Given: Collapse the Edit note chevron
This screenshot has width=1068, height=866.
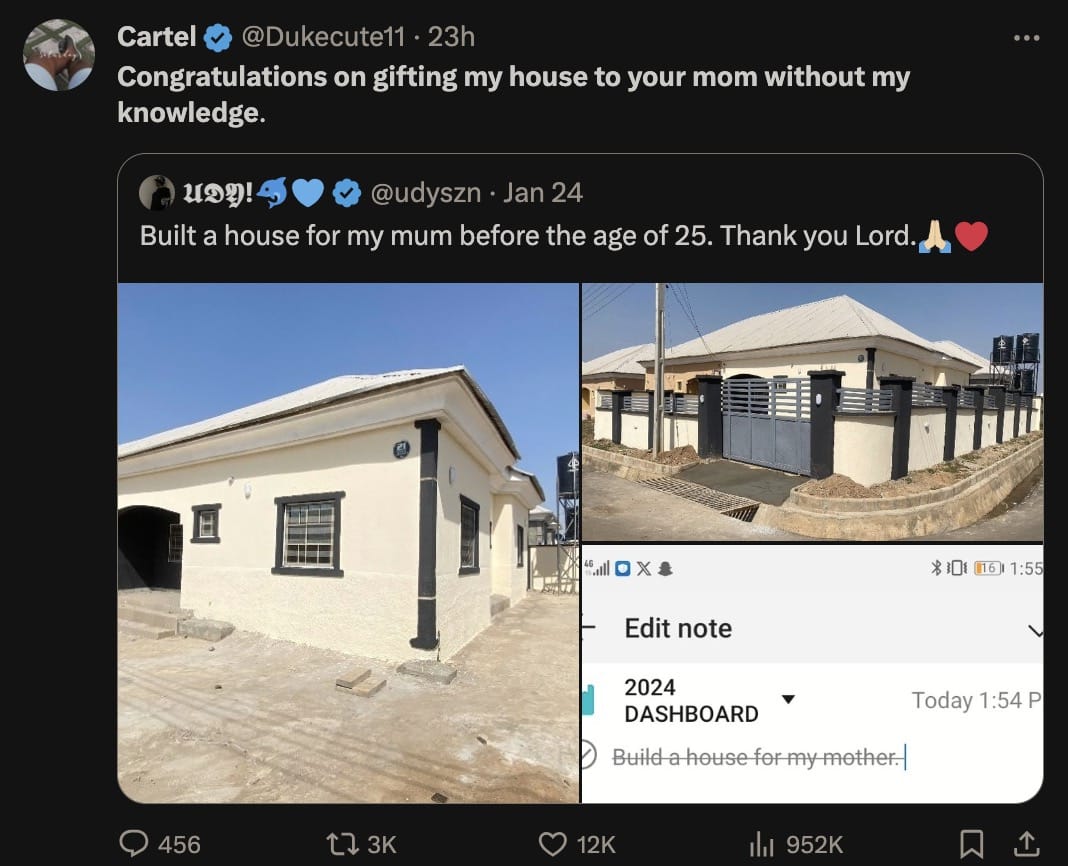Looking at the screenshot, I should pyautogui.click(x=1035, y=630).
